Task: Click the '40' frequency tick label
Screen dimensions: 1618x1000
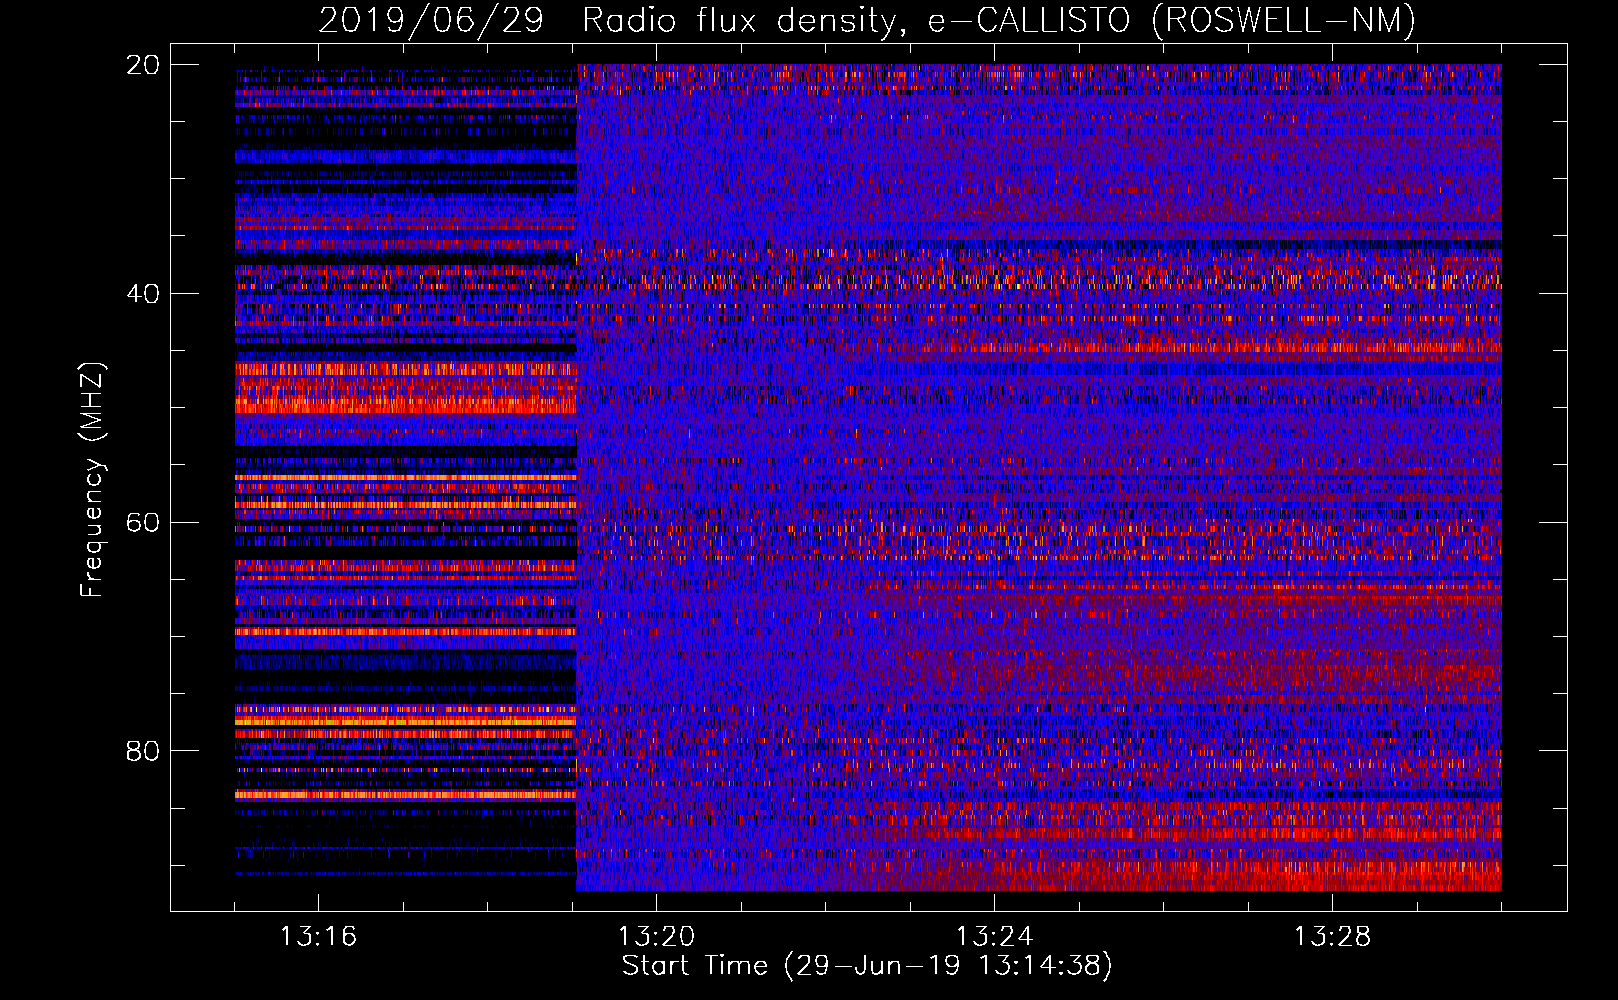Action: (143, 294)
